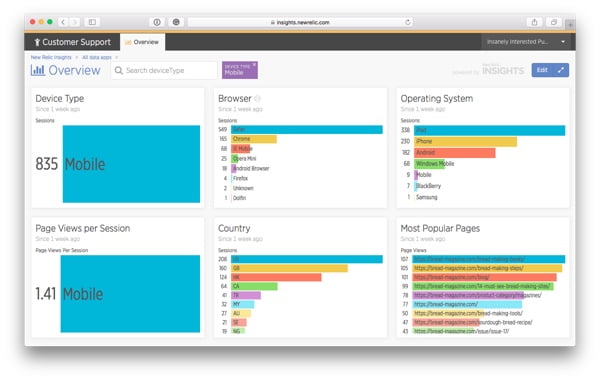Open the 14-must-see-bread-making-sites URL
The height and width of the screenshot is (381, 600).
coord(483,286)
